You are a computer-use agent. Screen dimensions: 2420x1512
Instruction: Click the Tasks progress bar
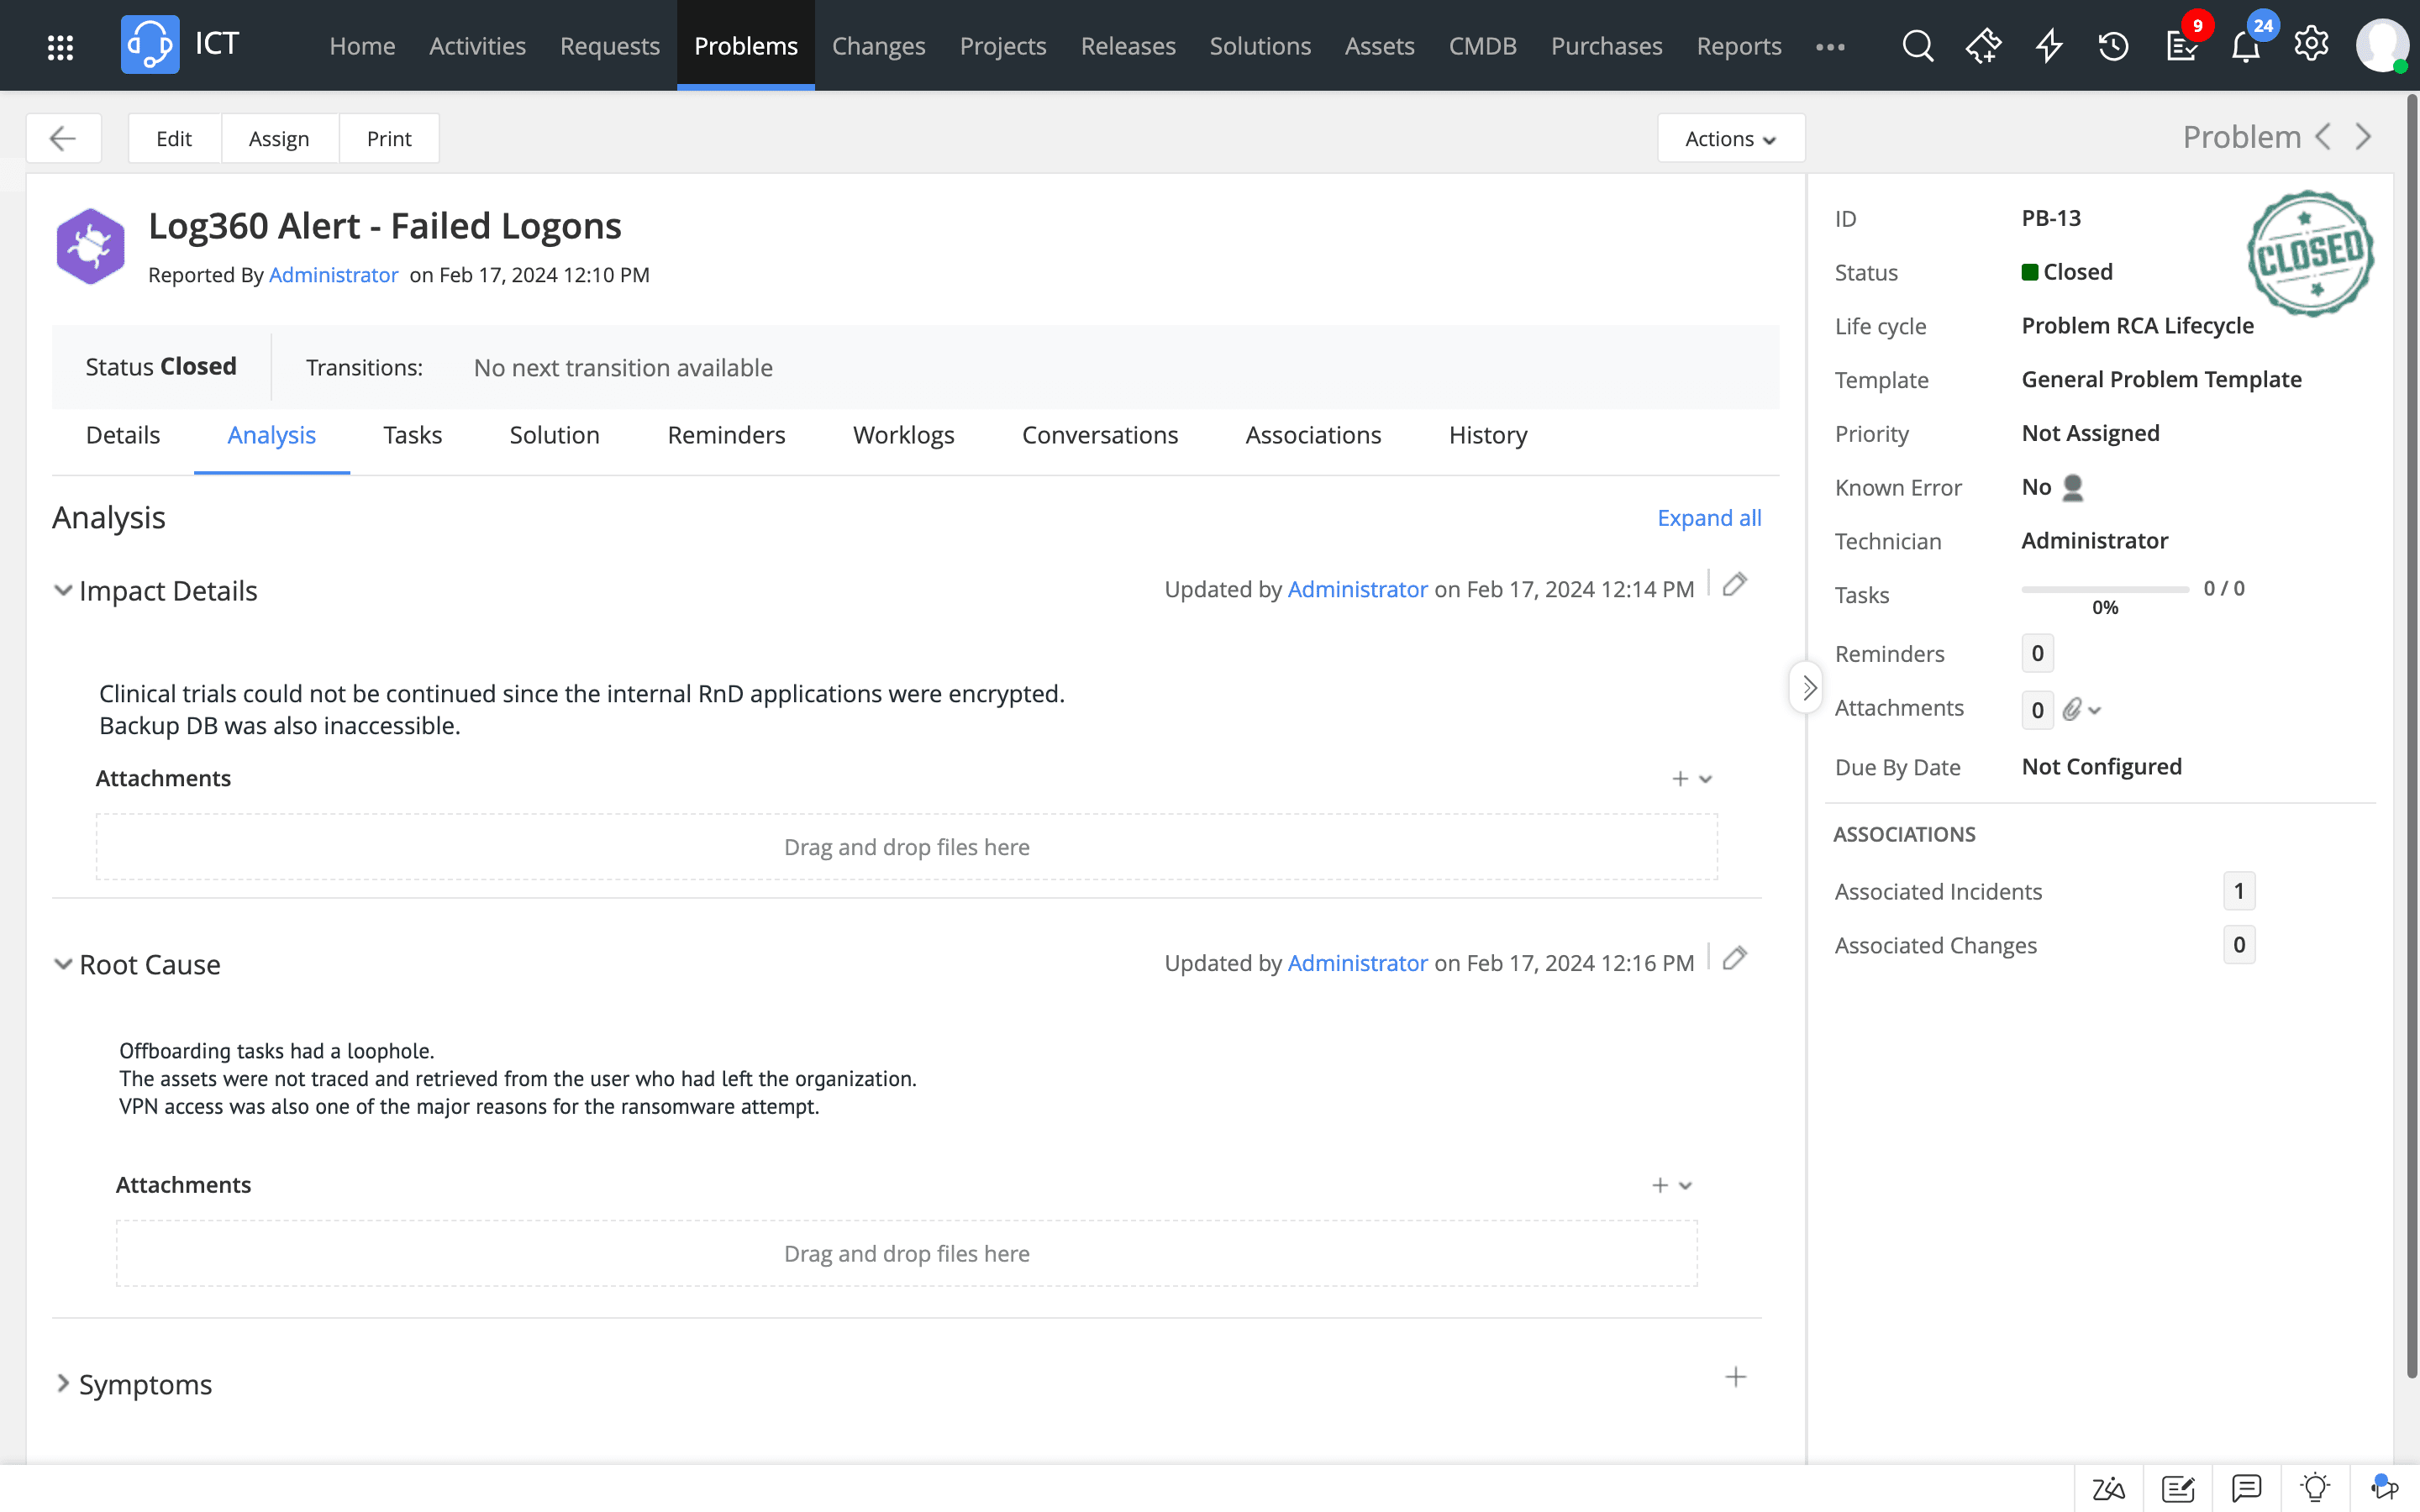point(2104,590)
